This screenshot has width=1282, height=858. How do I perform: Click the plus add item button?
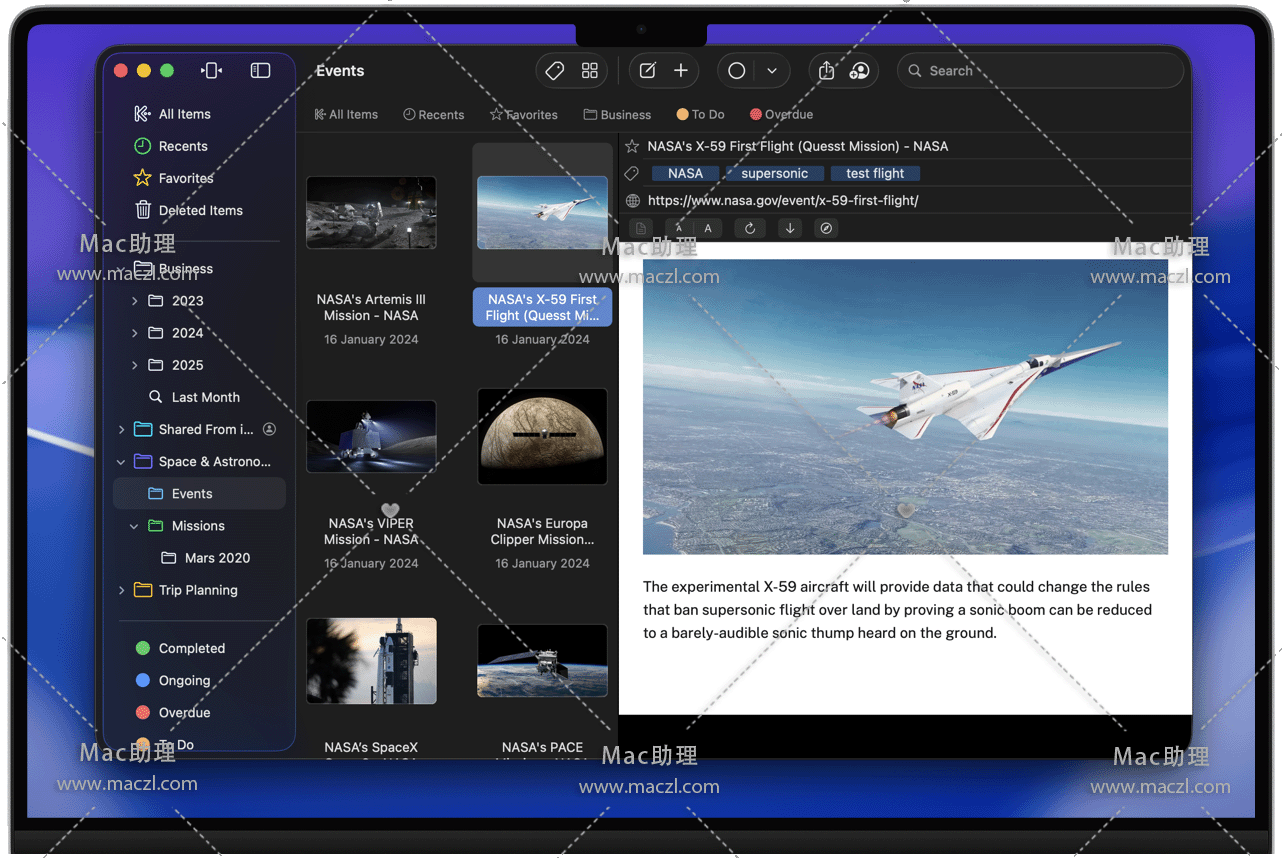click(681, 71)
